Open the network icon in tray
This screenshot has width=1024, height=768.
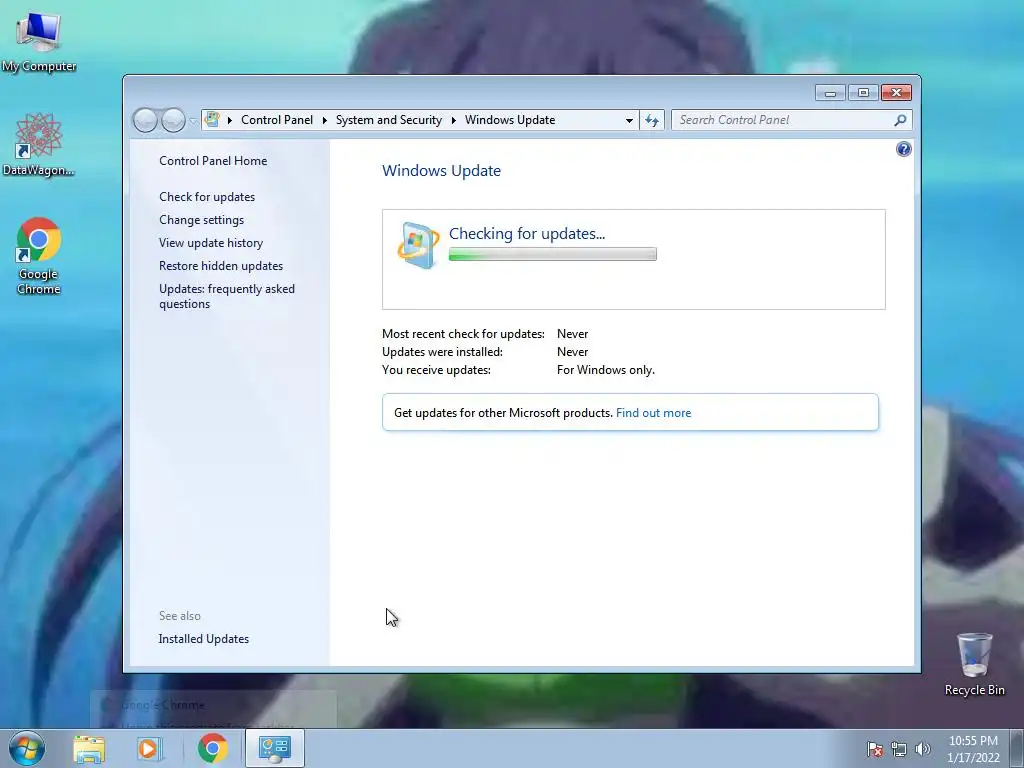pyautogui.click(x=899, y=749)
